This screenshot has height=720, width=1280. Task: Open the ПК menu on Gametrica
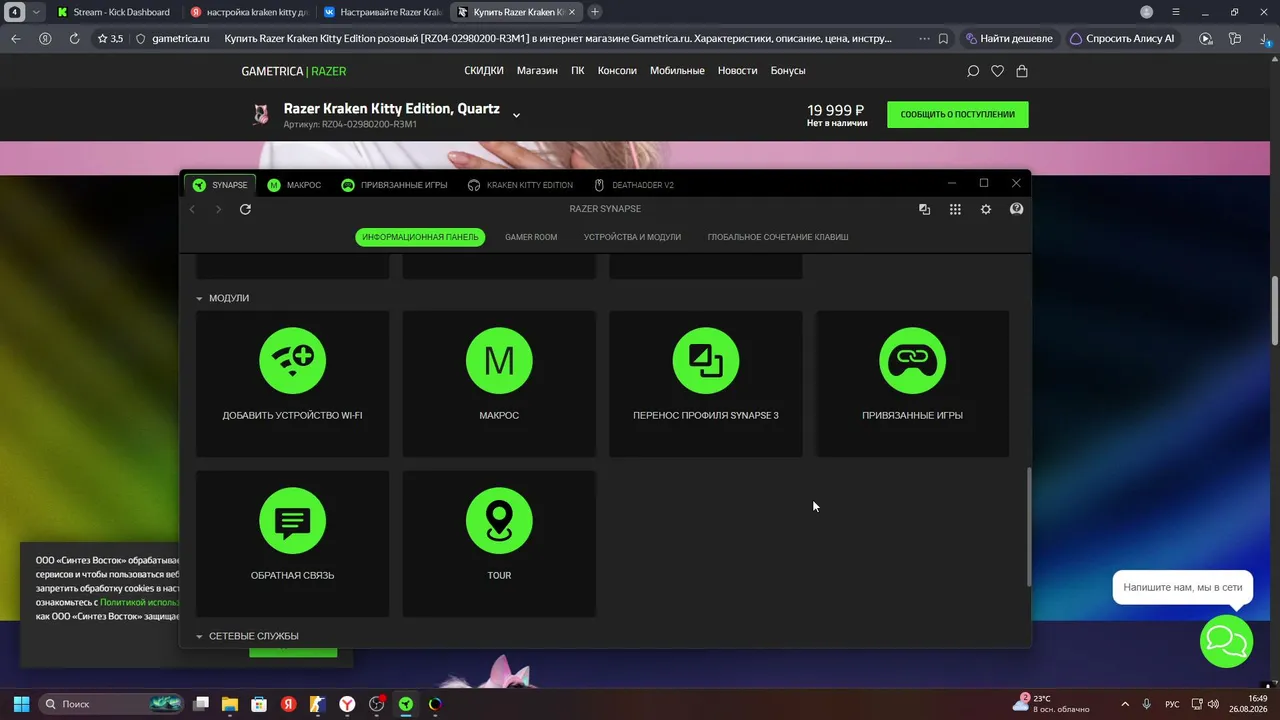click(578, 71)
